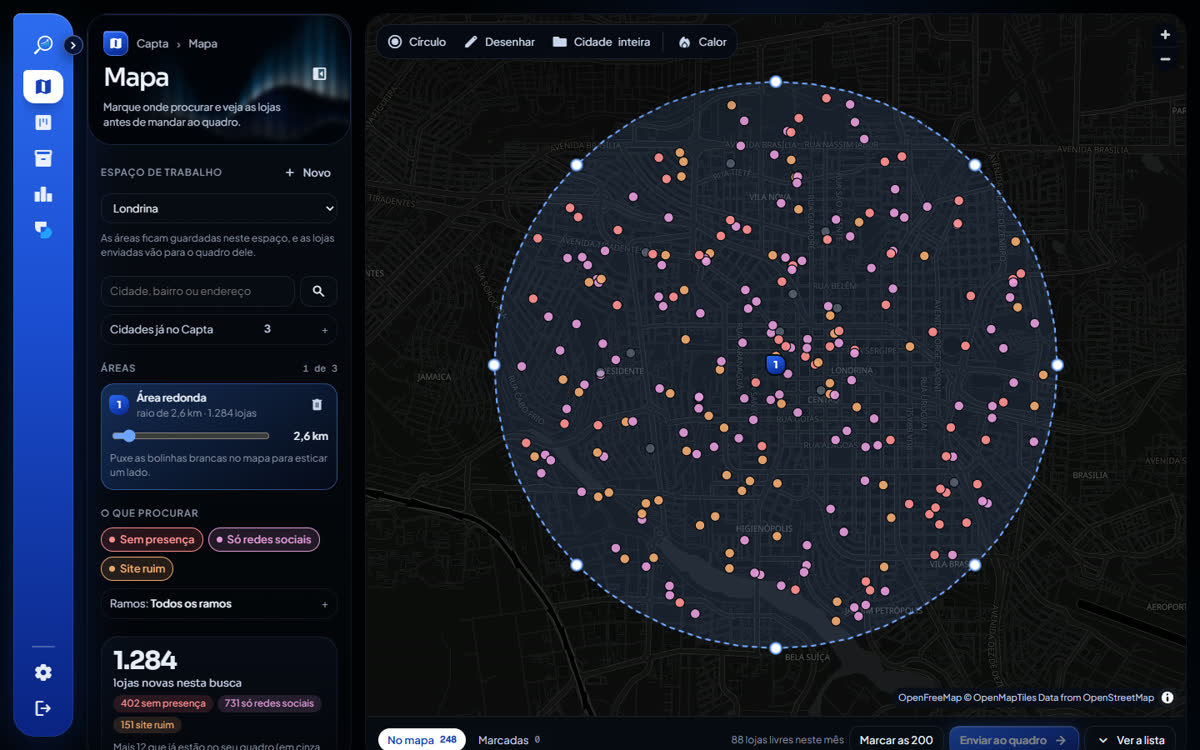Select the Círculo drawing tool

tap(417, 42)
